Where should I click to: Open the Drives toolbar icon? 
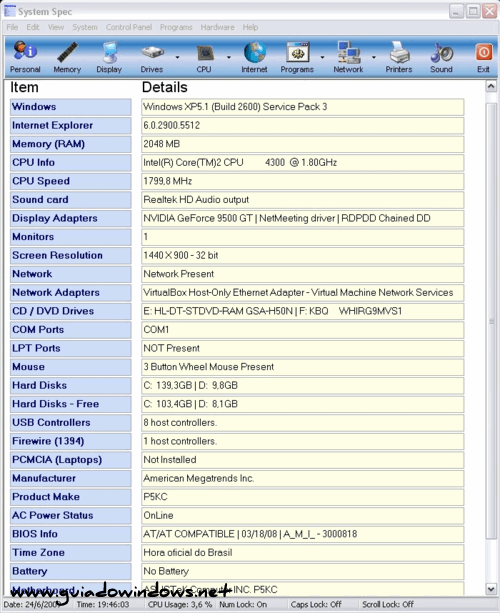(152, 57)
